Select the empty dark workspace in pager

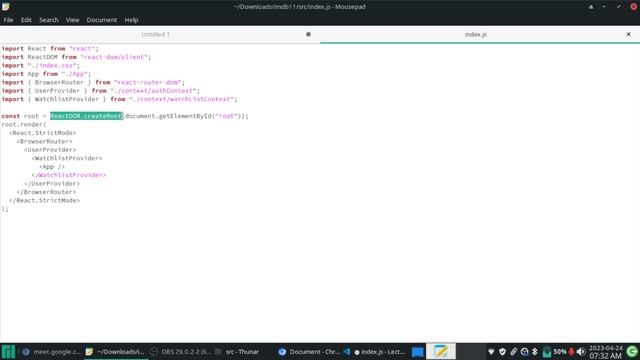pos(471,351)
